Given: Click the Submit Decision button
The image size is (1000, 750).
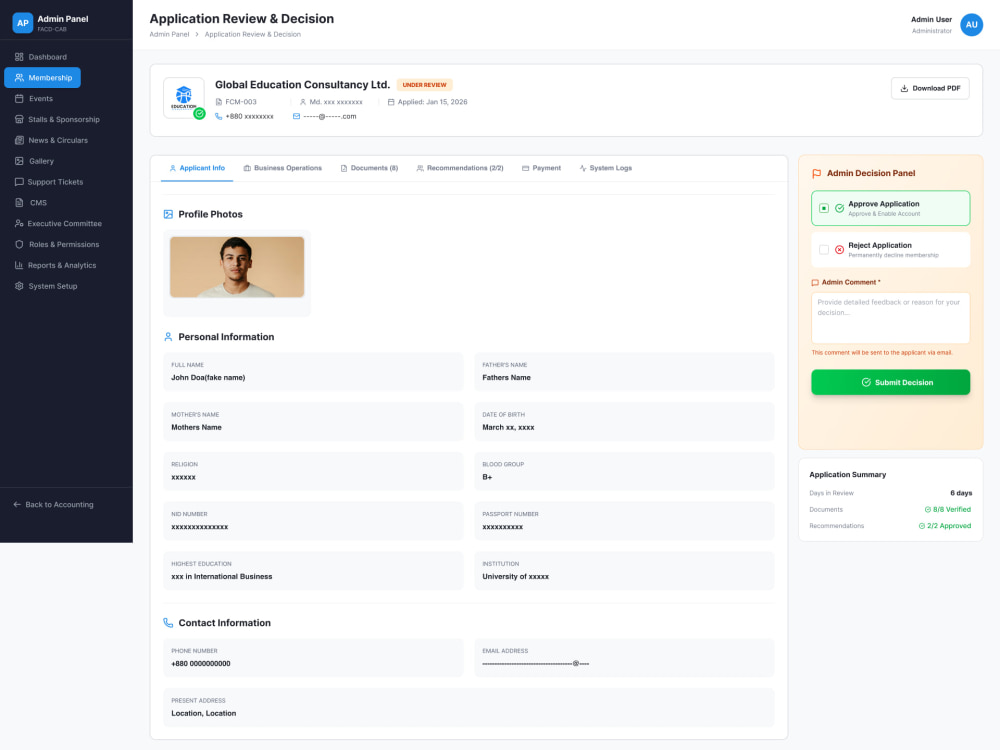Looking at the screenshot, I should (x=890, y=383).
